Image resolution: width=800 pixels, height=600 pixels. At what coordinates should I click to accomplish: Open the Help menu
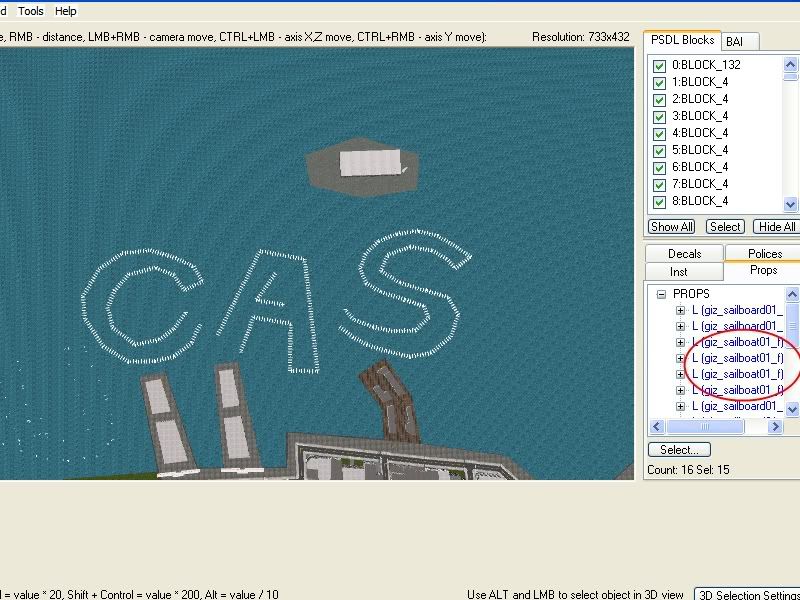(x=65, y=11)
